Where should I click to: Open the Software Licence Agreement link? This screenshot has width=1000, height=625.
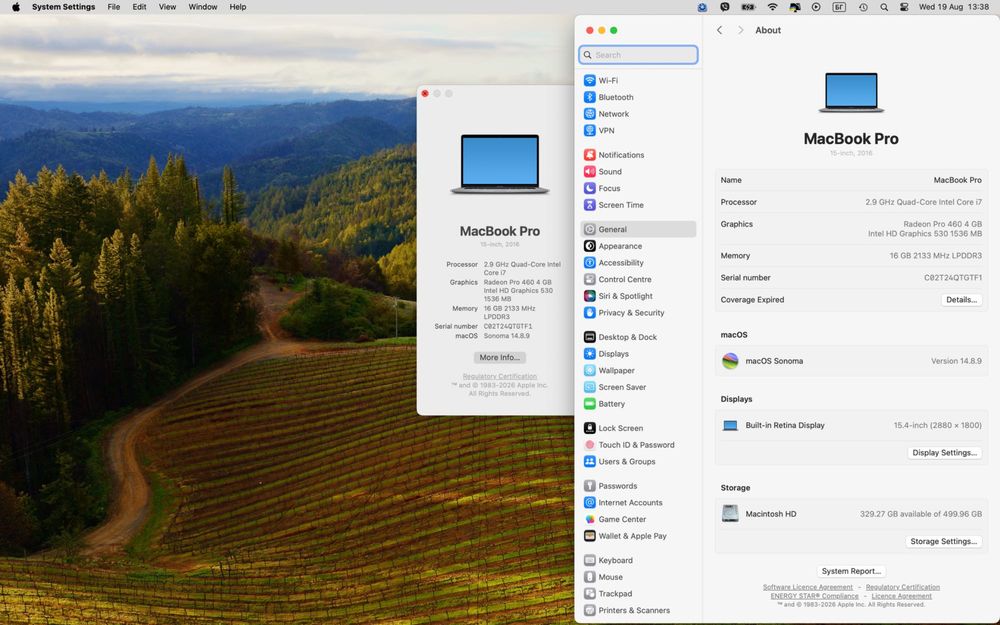pos(807,587)
